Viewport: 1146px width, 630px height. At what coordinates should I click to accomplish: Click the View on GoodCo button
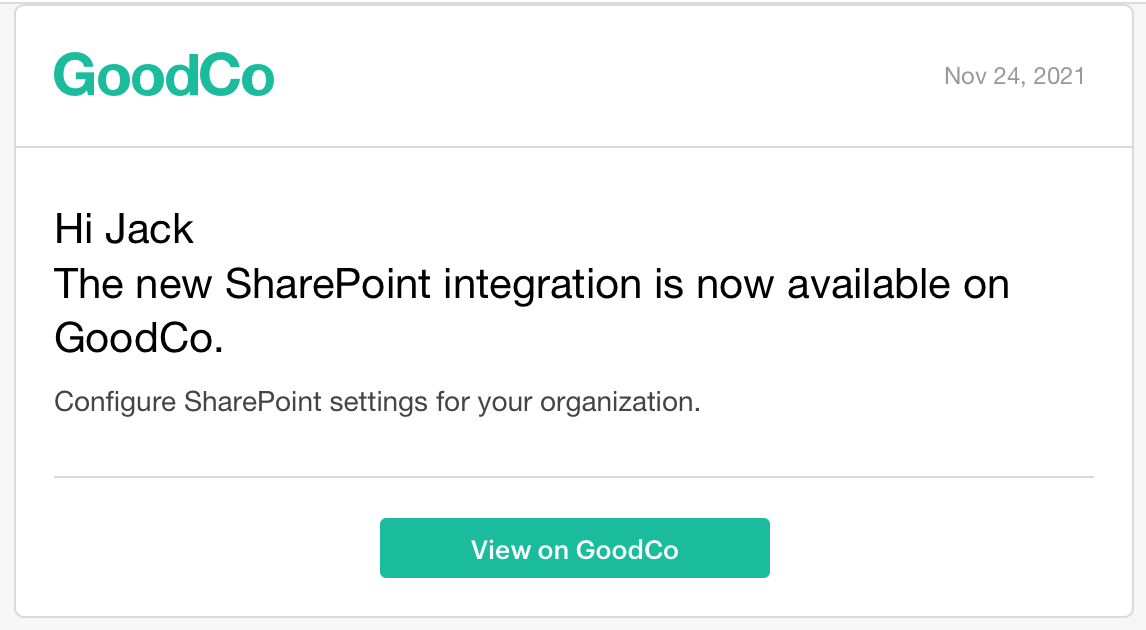pyautogui.click(x=574, y=548)
